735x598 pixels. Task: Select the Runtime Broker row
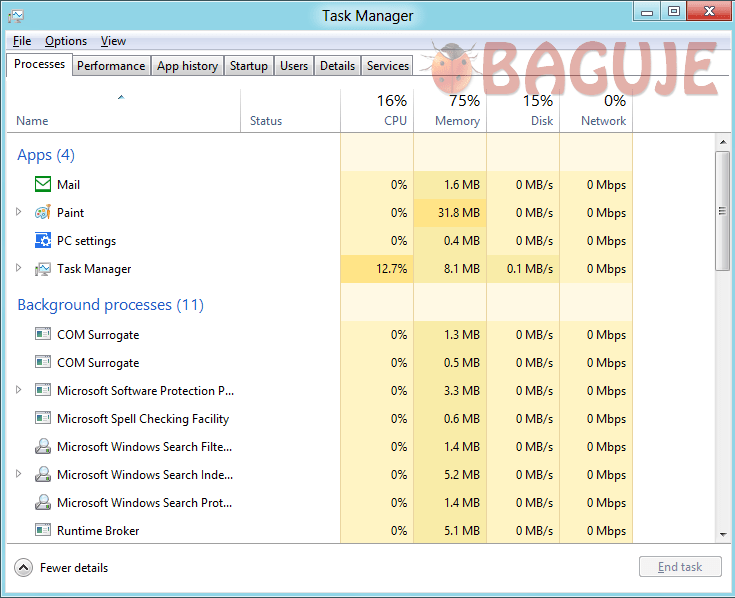(x=320, y=531)
